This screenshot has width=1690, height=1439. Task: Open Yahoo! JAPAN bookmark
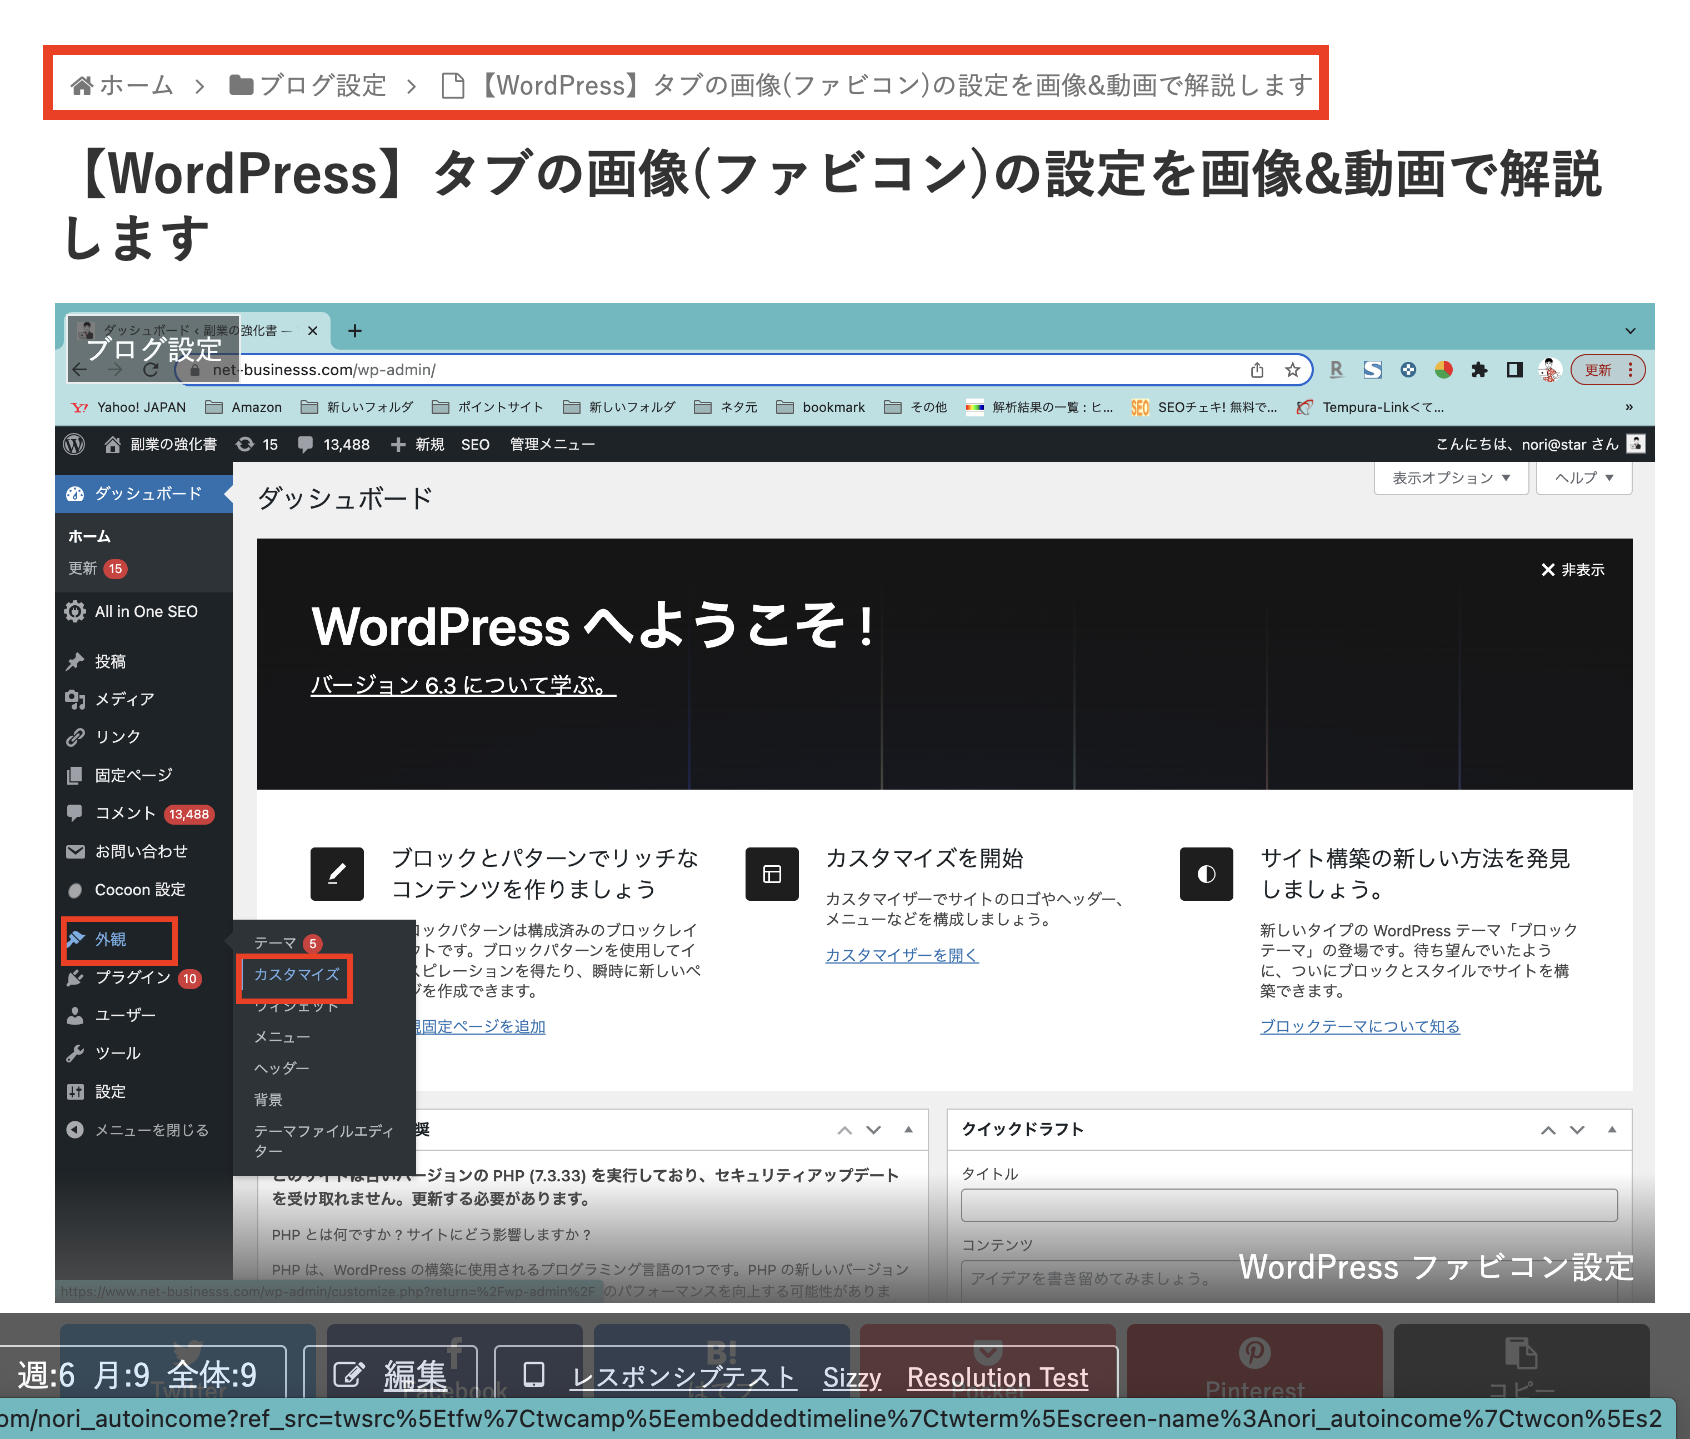coord(129,407)
